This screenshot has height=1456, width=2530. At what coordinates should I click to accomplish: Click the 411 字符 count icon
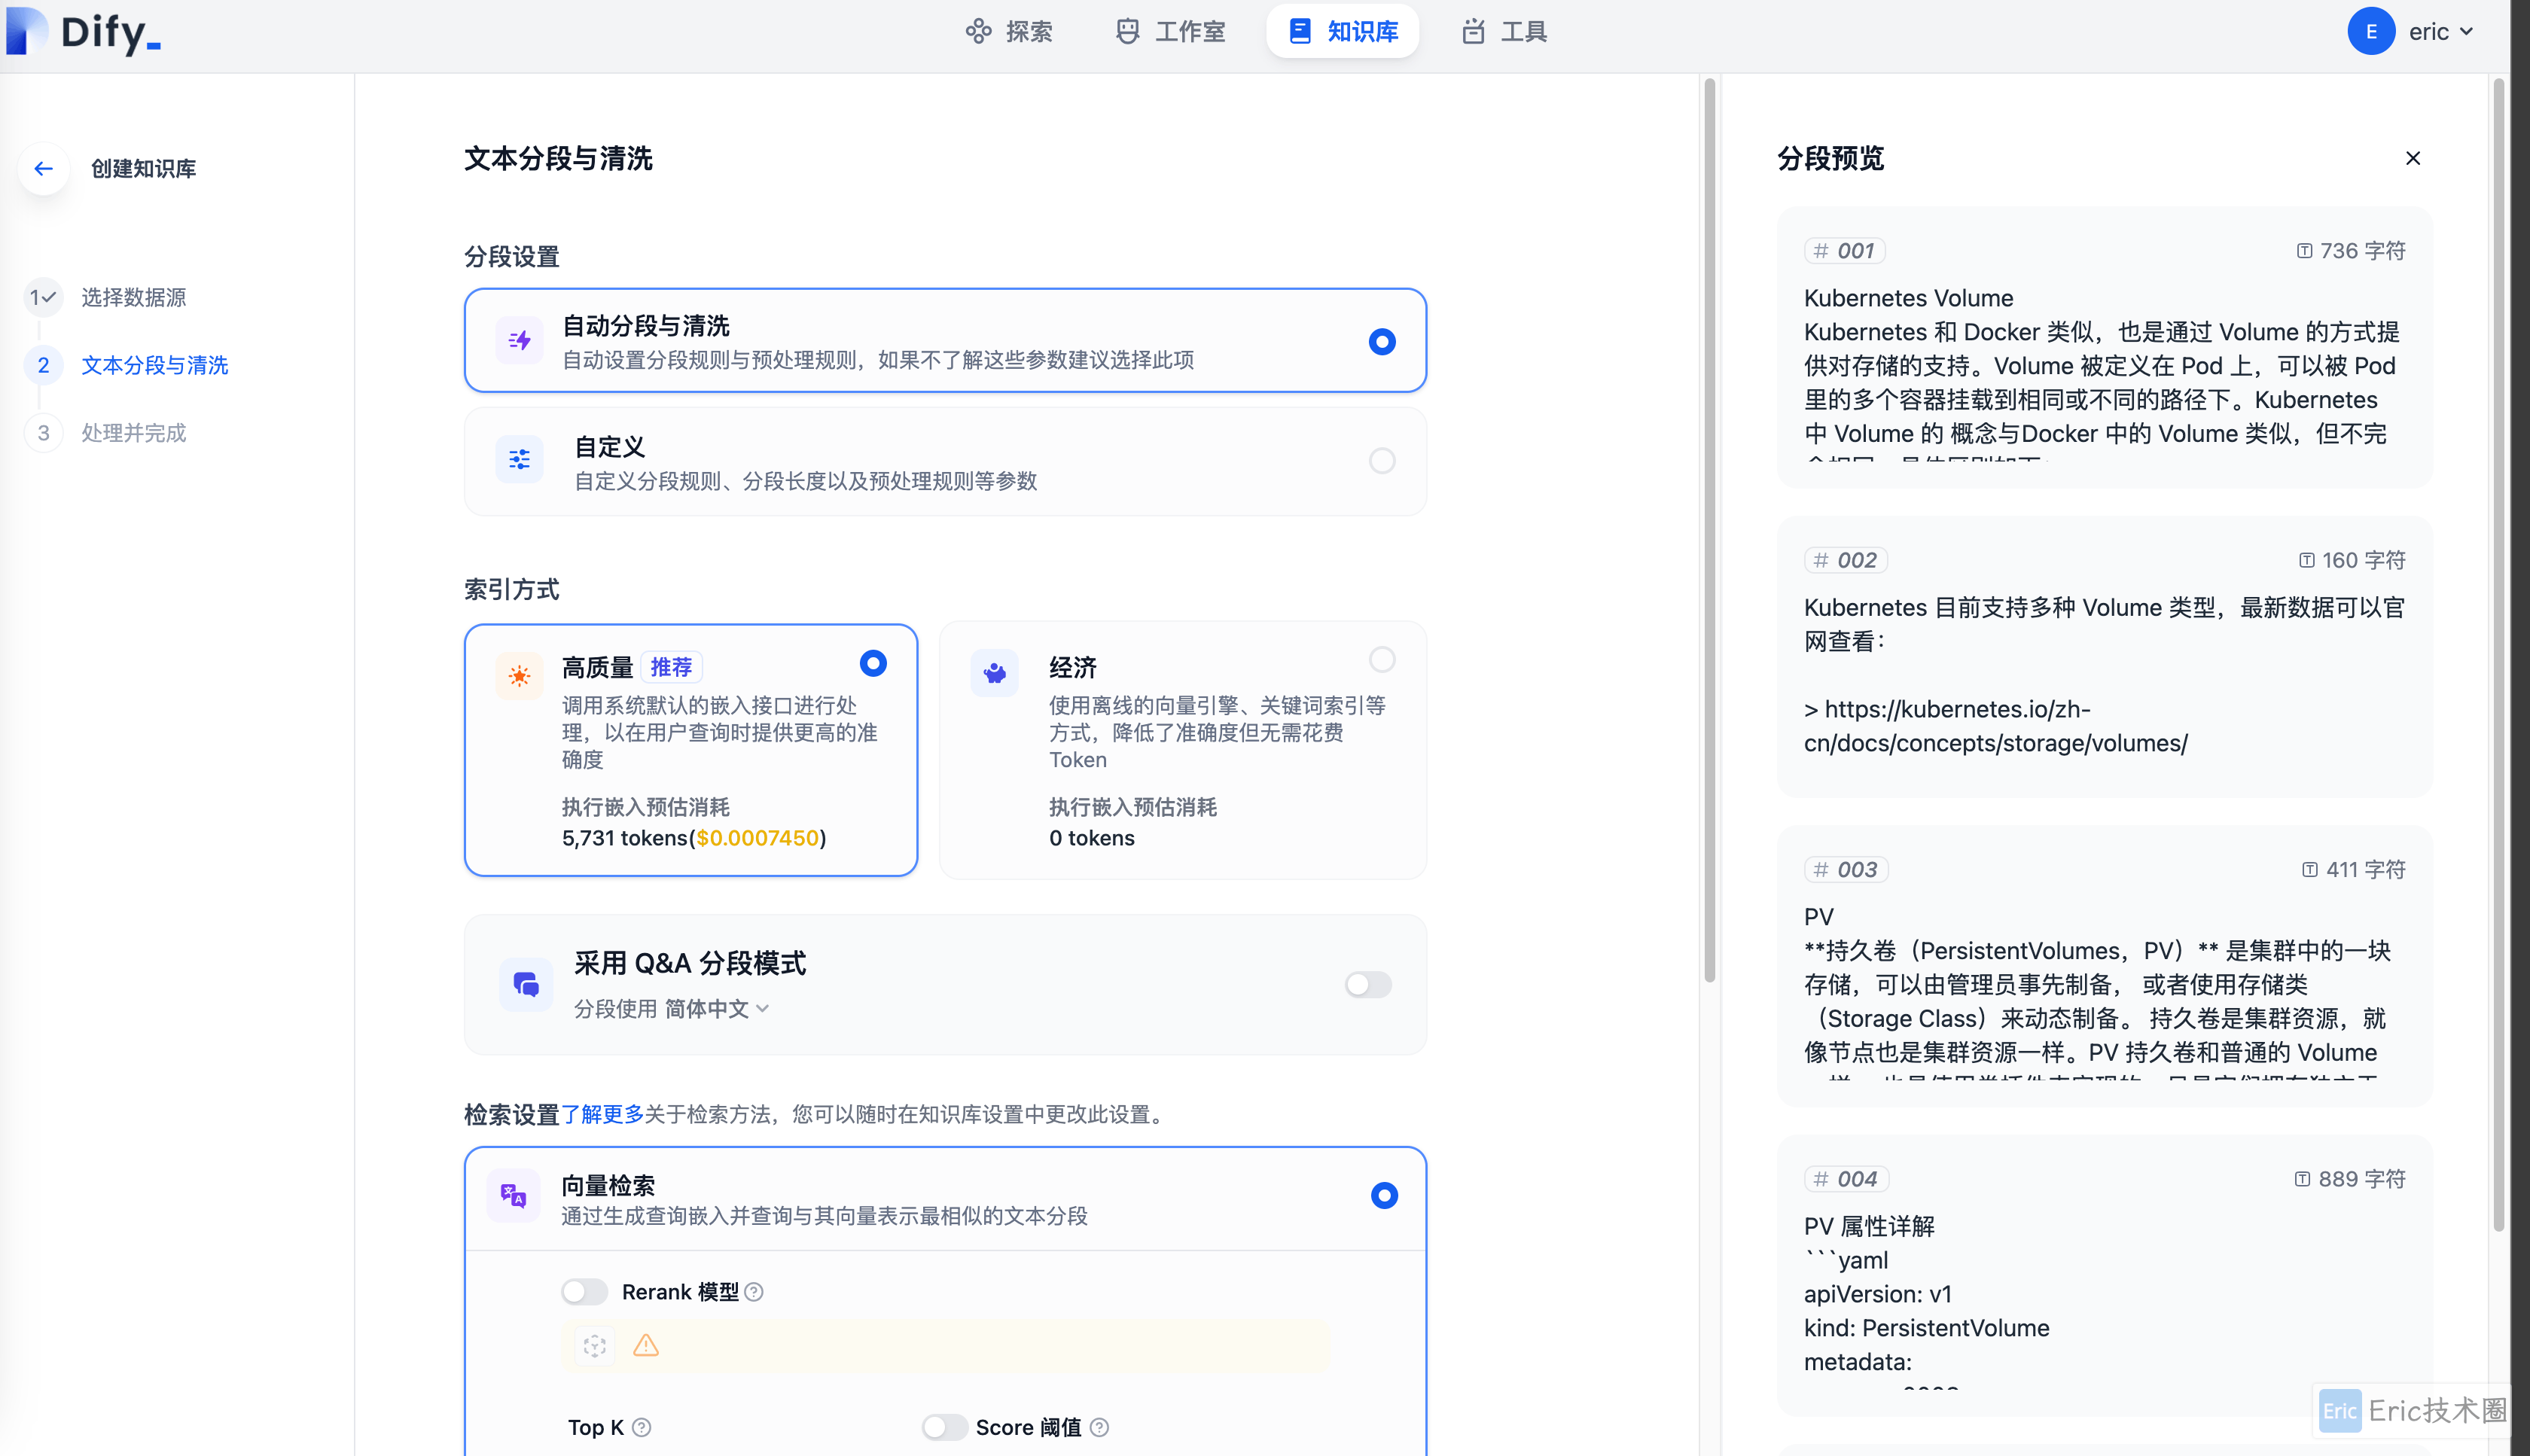[x=2309, y=870]
